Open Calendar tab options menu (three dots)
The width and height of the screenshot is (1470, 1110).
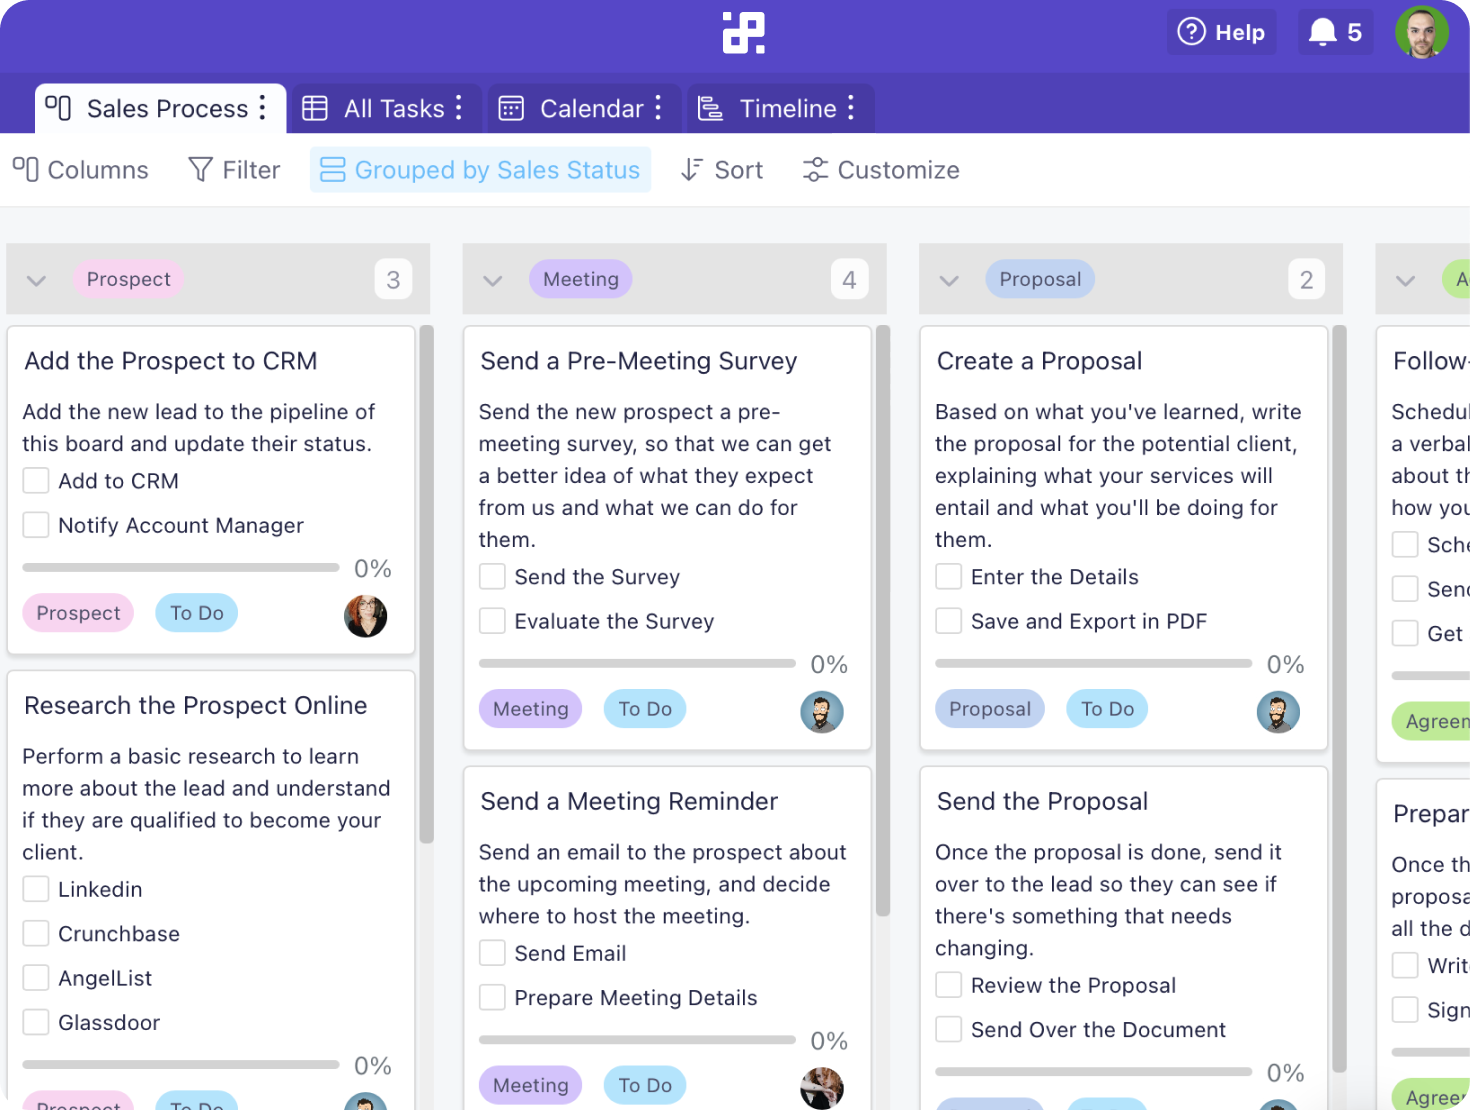[658, 107]
